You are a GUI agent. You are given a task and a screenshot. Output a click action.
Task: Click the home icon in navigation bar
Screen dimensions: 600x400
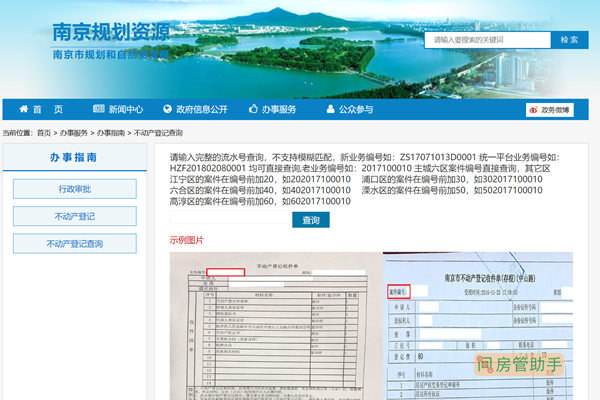(x=19, y=109)
